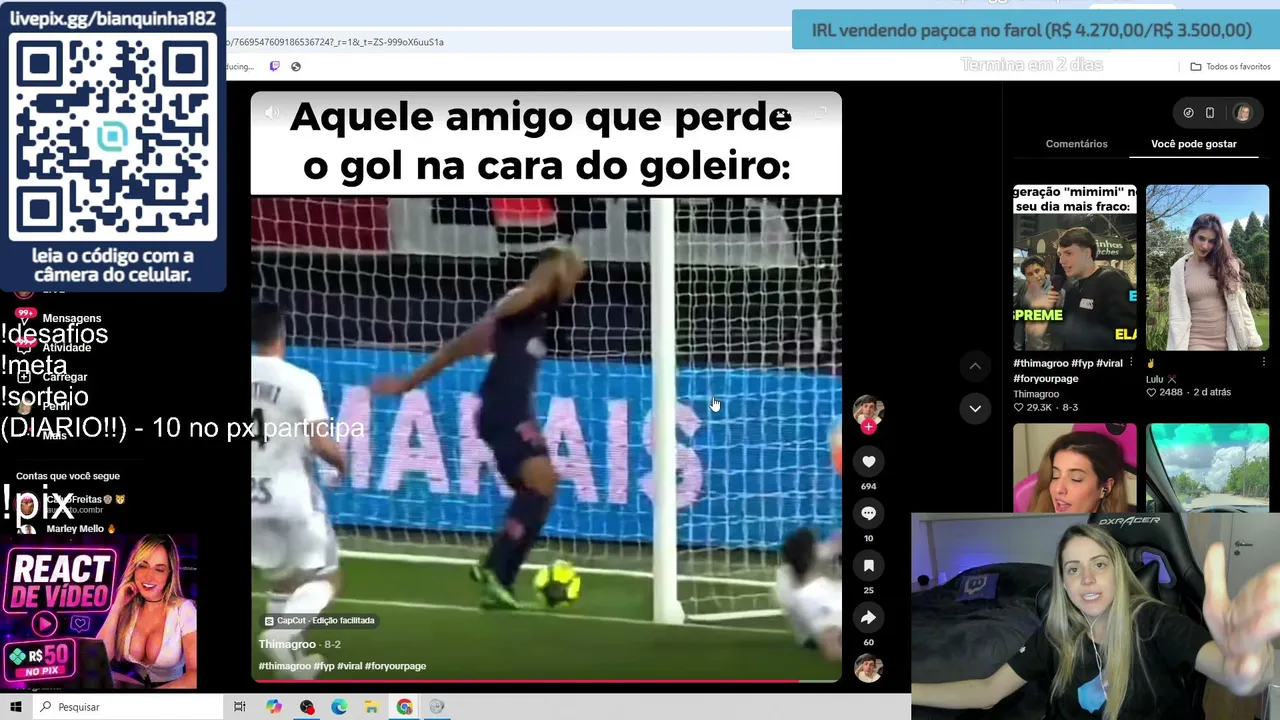
Task: Open Microsoft Edge from the taskbar
Action: [339, 707]
